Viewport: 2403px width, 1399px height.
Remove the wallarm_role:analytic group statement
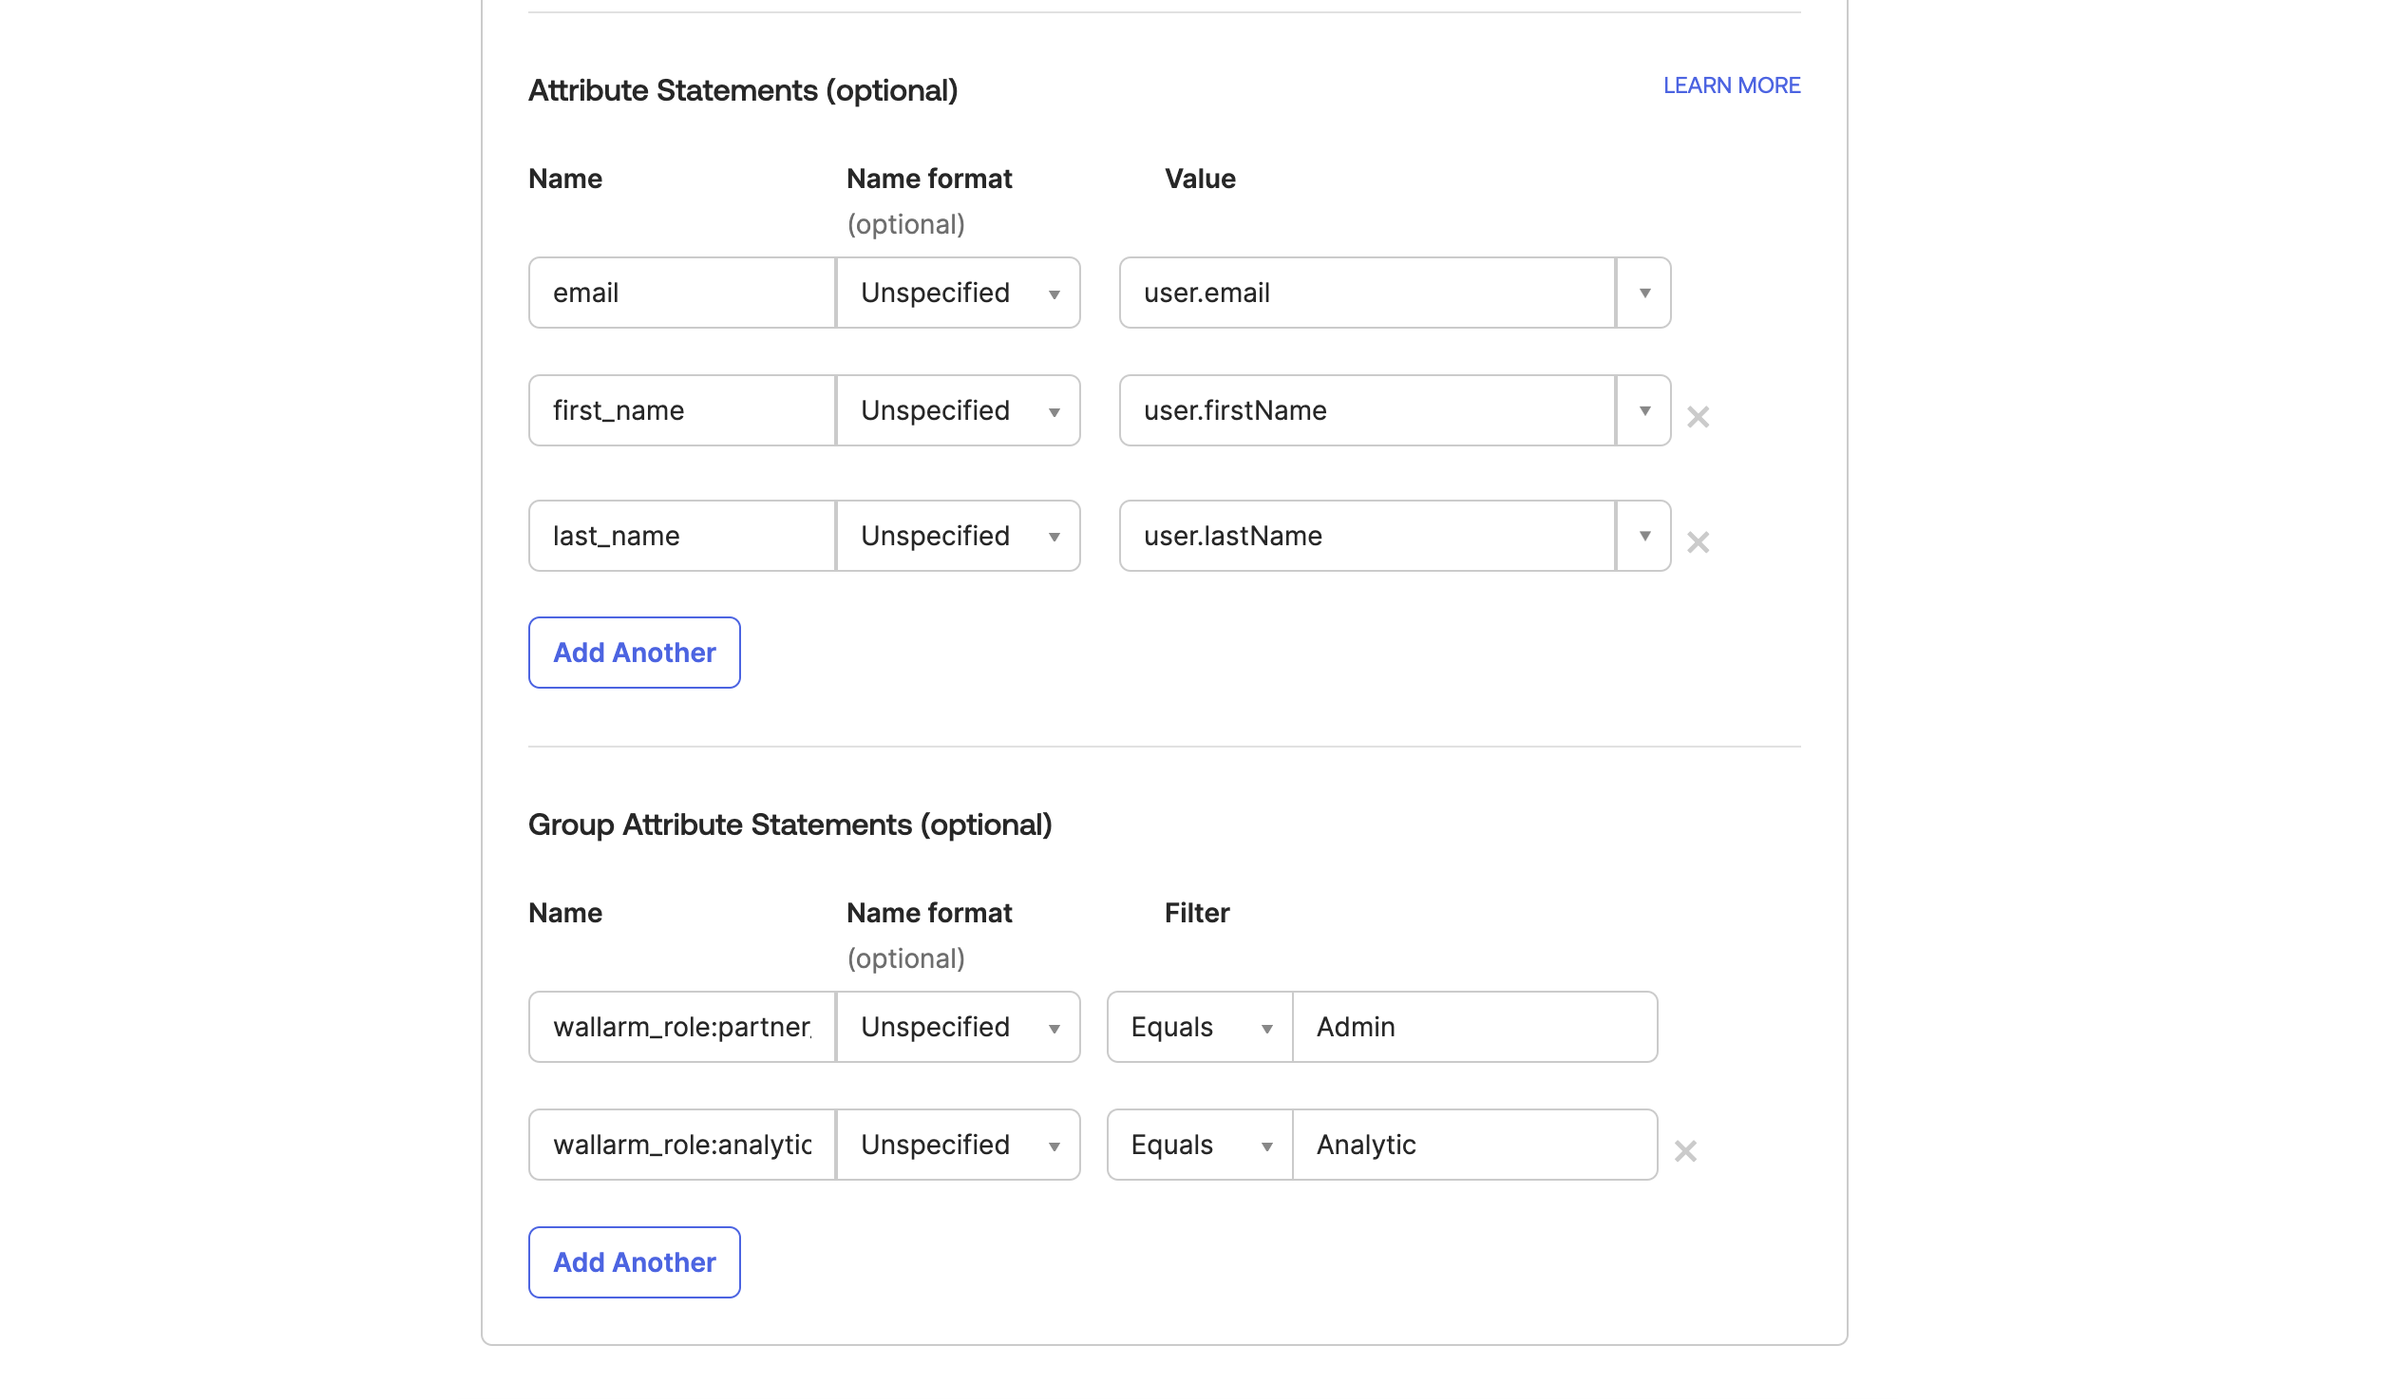pos(1685,1151)
